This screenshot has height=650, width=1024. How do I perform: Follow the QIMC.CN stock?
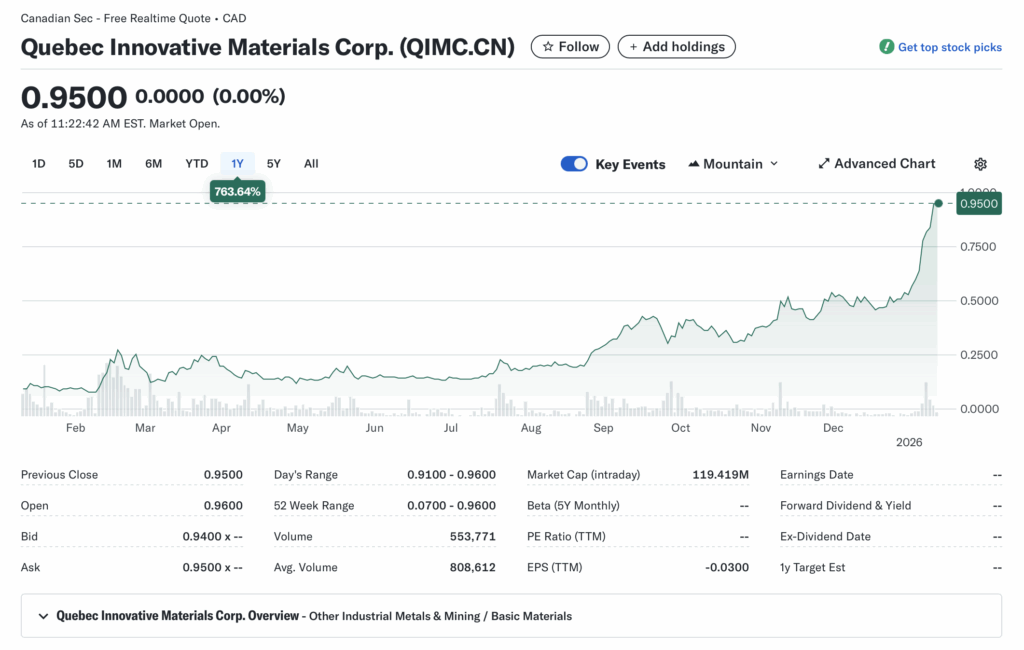pos(570,46)
